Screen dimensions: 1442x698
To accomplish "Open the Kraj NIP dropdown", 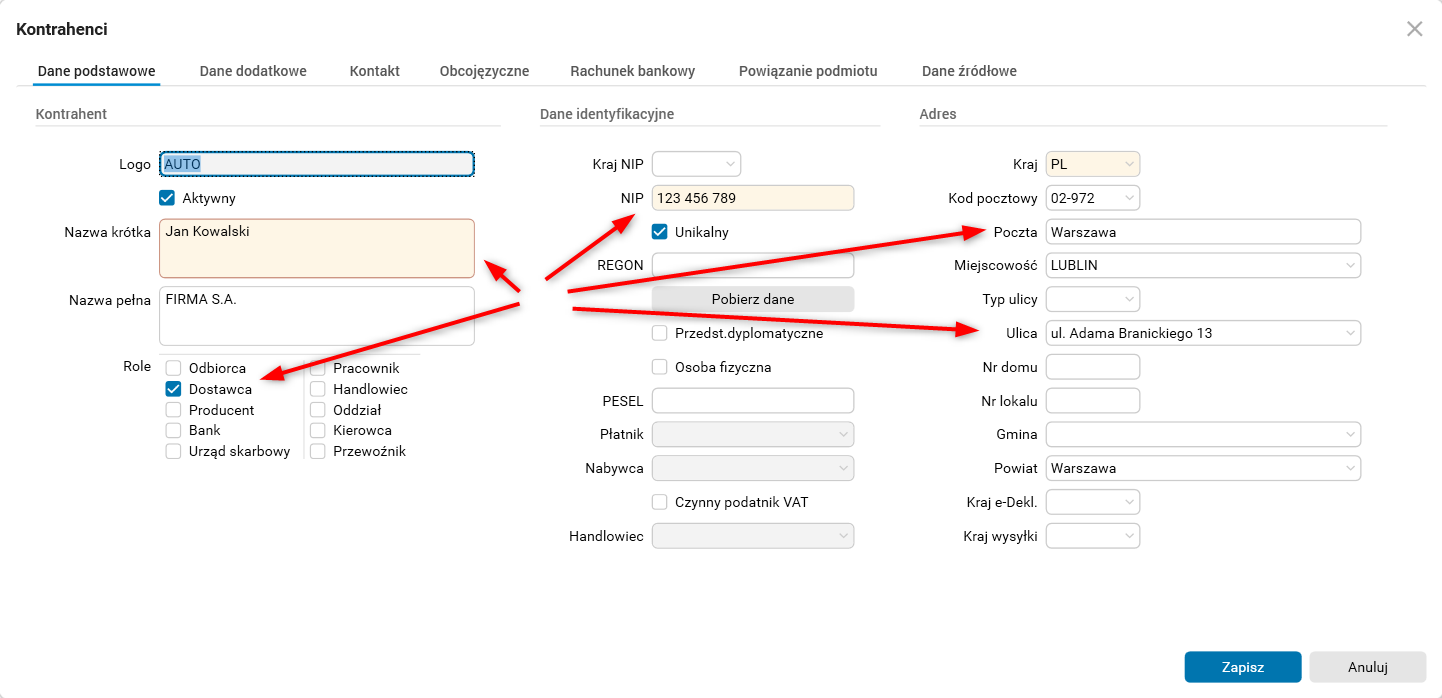I will point(730,164).
